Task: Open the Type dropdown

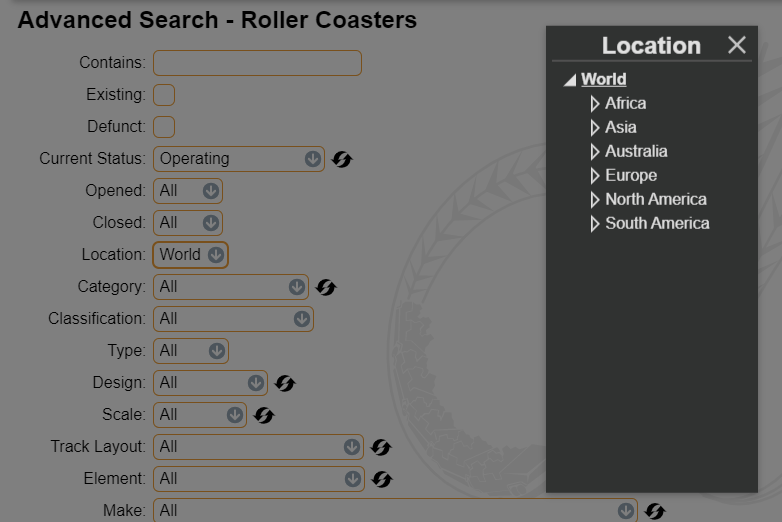Action: [x=191, y=351]
